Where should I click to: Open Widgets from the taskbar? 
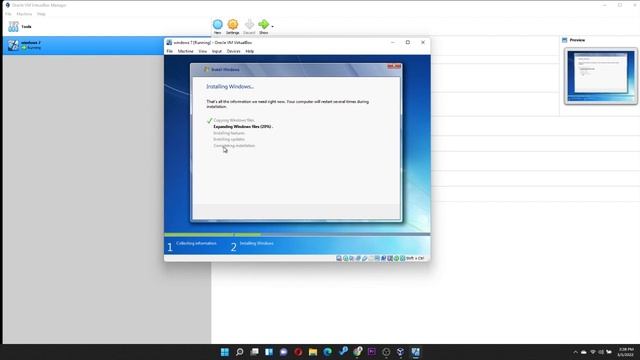[269, 352]
